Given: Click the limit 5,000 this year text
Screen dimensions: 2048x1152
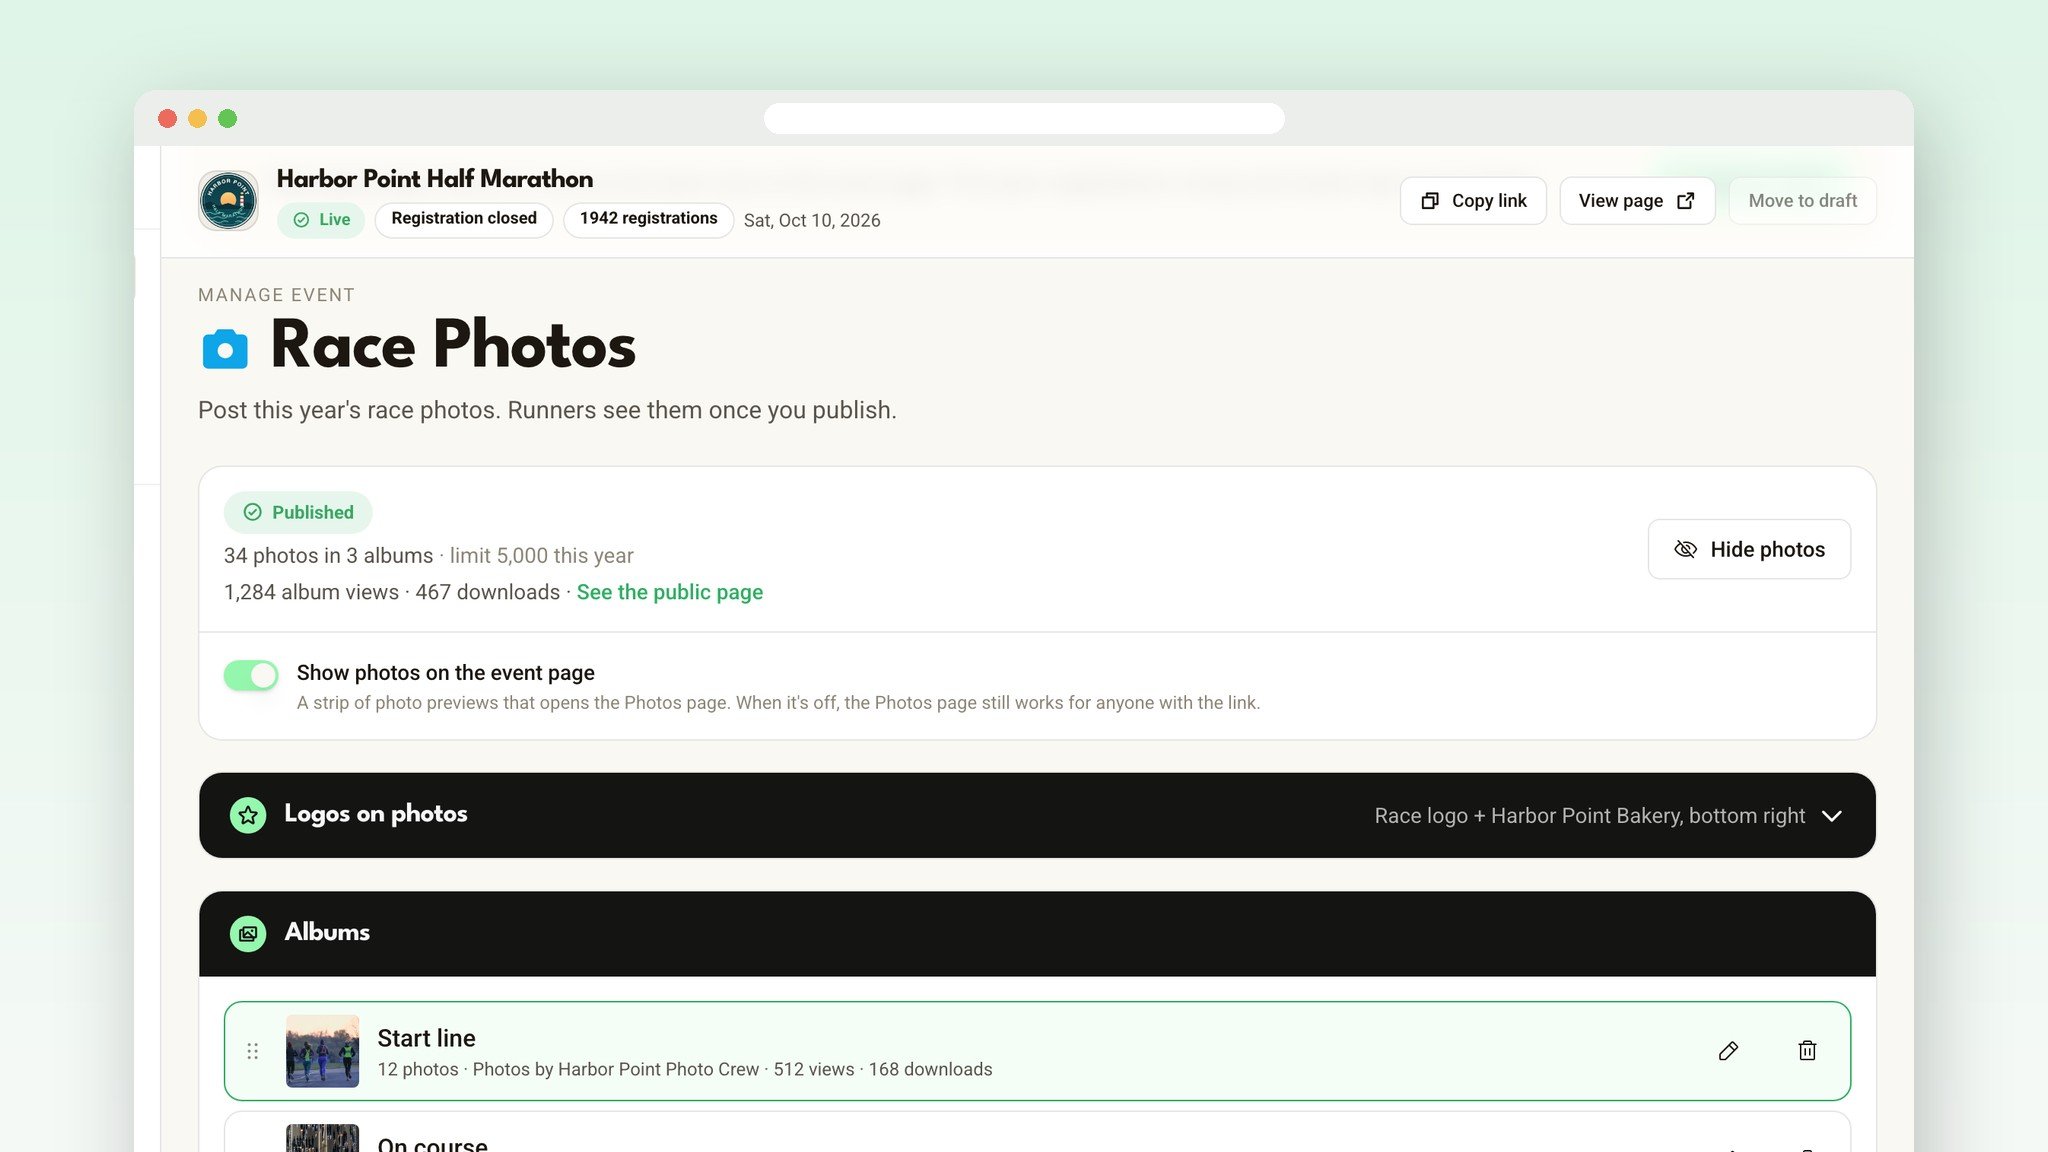Looking at the screenshot, I should click(541, 556).
